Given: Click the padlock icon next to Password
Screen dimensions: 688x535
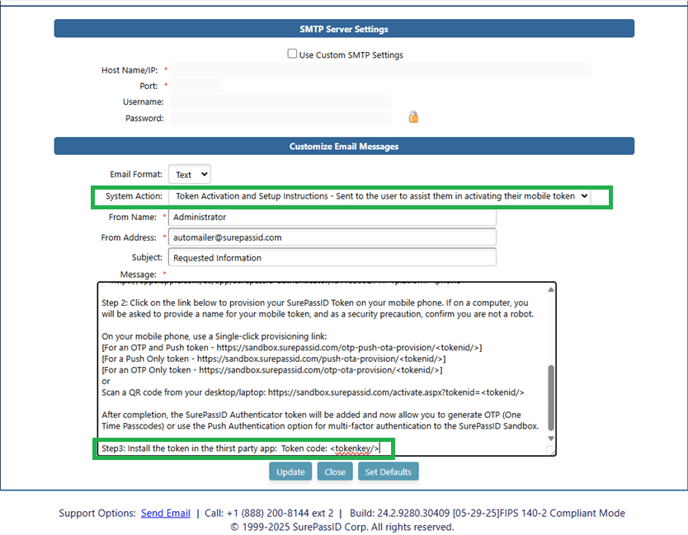Looking at the screenshot, I should [x=413, y=117].
